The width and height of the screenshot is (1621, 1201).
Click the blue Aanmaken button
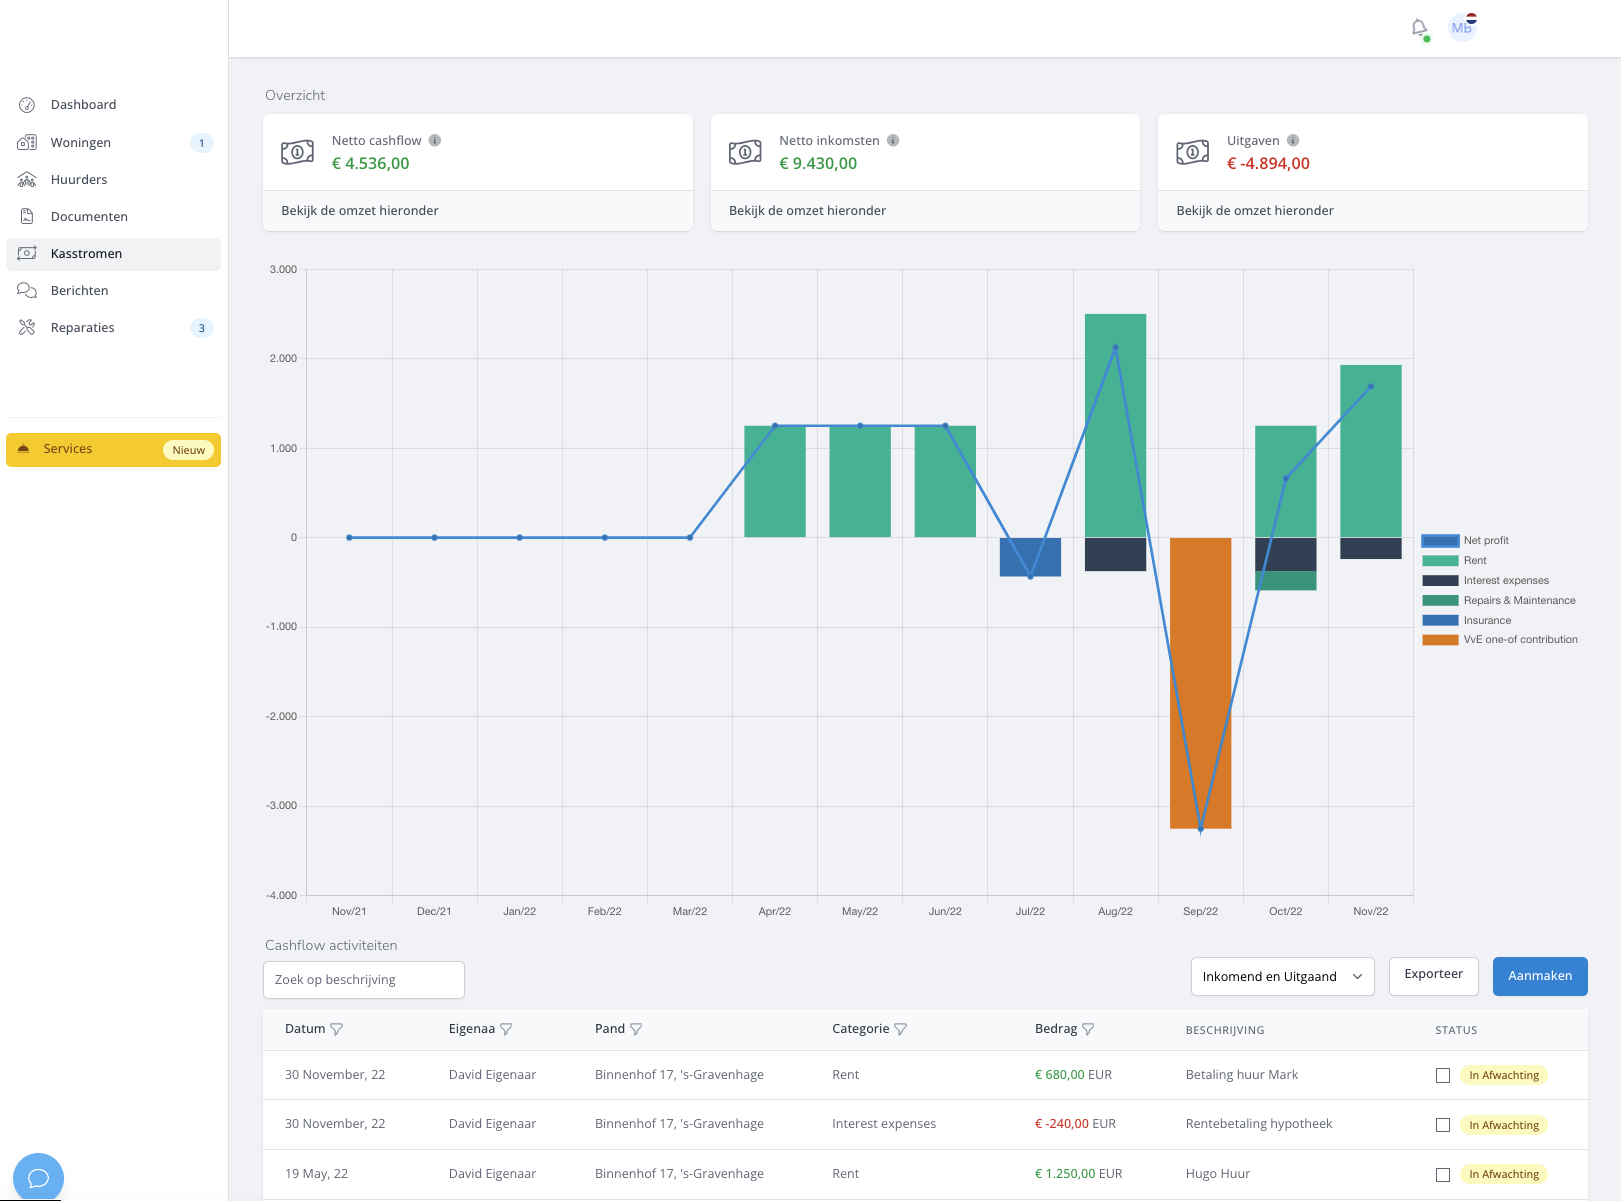1539,977
